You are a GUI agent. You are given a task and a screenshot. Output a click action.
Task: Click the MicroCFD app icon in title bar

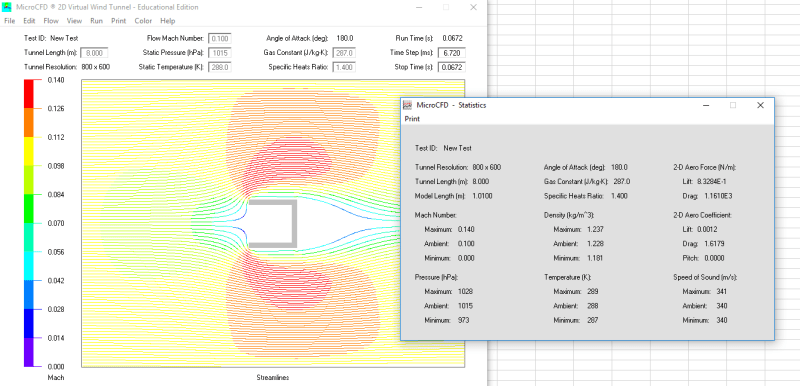(x=7, y=7)
